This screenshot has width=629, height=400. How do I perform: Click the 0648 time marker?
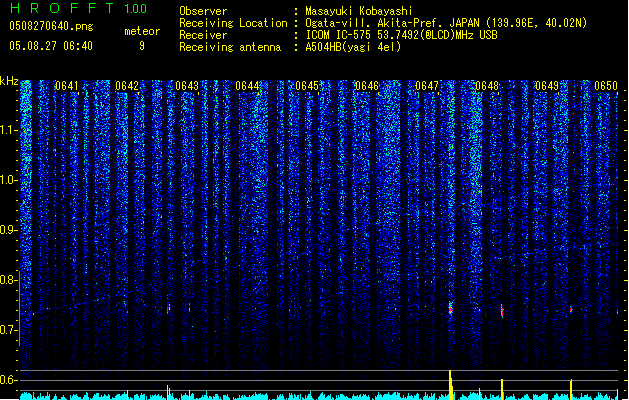point(487,86)
